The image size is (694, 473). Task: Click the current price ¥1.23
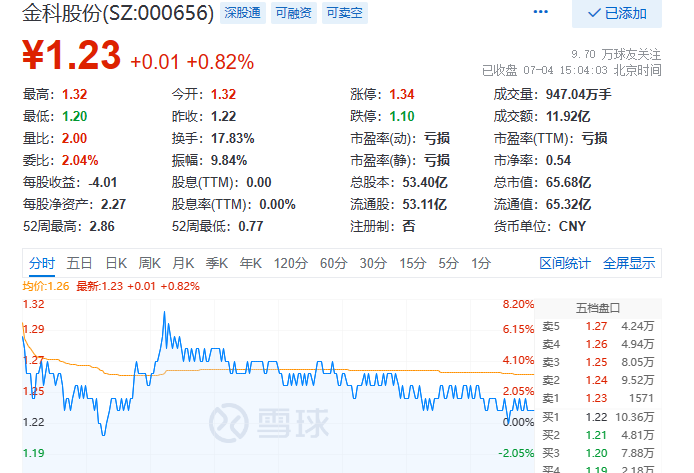[71, 55]
